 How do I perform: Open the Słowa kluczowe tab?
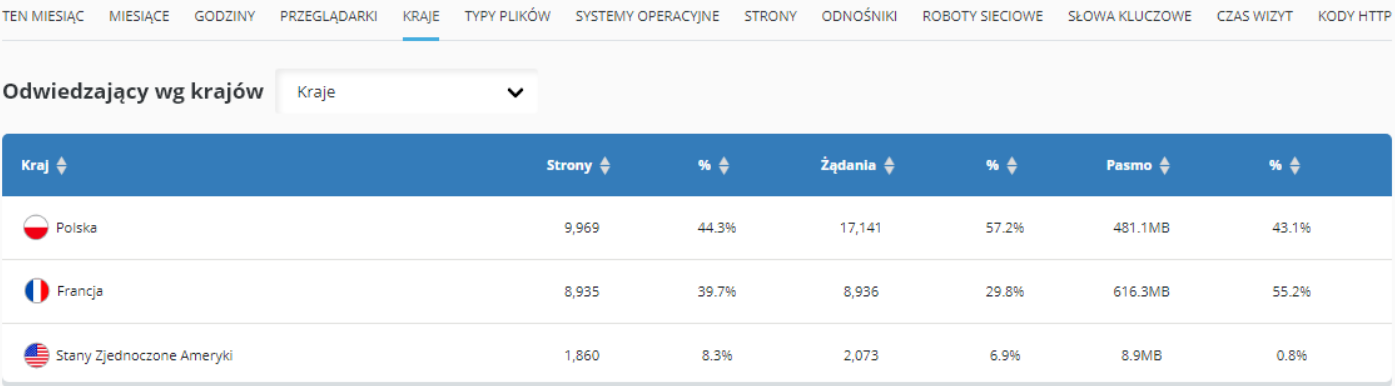1130,17
